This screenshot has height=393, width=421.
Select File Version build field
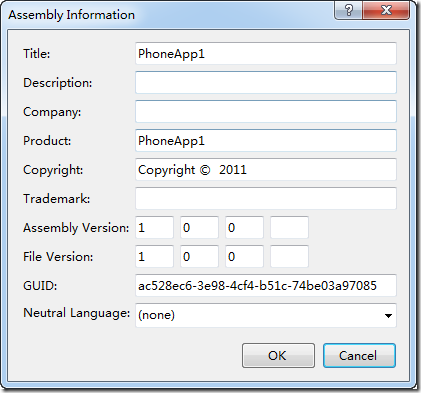244,256
